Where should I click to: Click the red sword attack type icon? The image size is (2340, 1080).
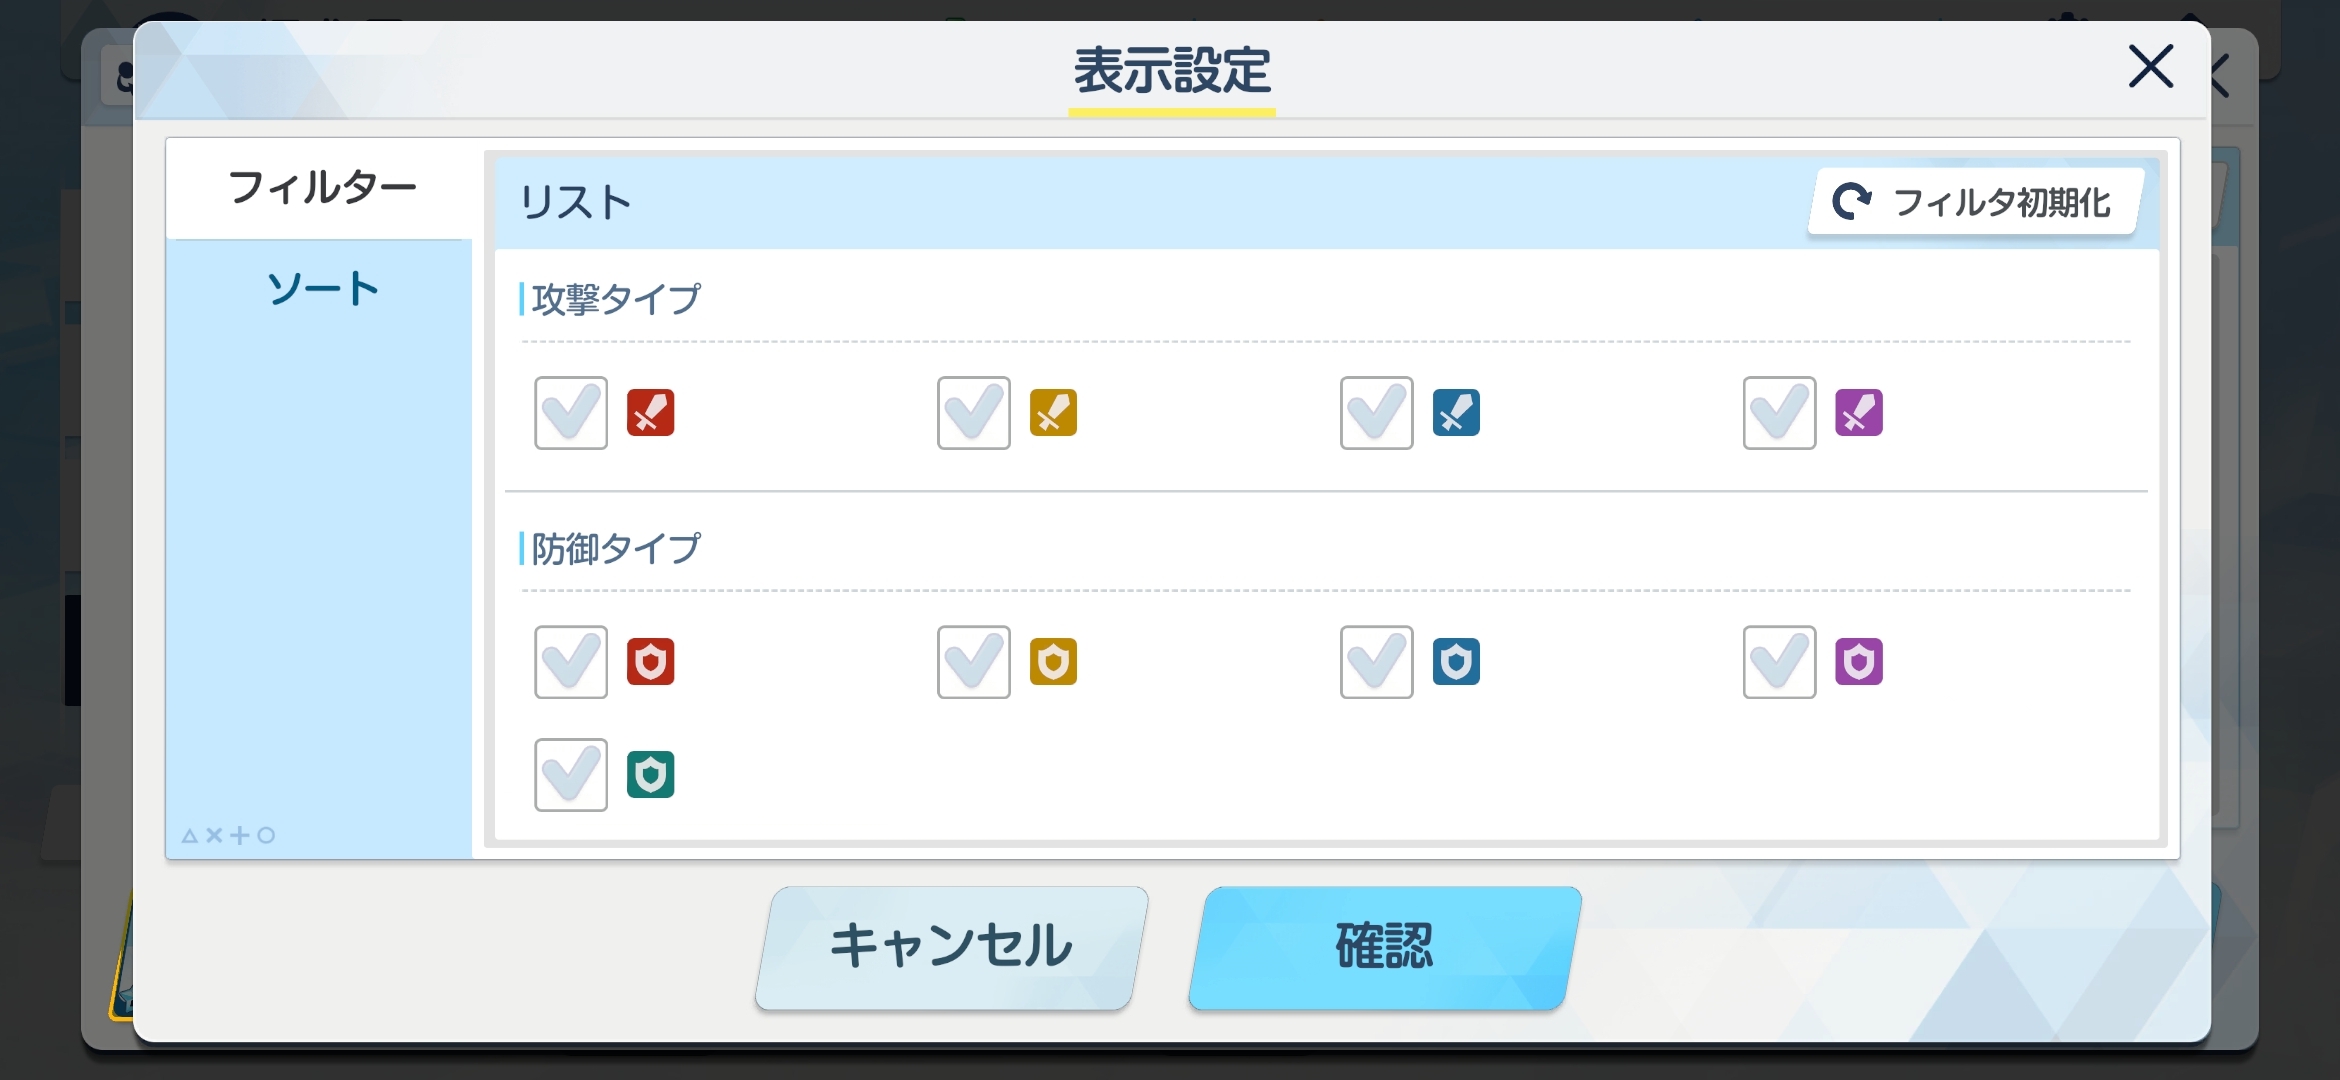pyautogui.click(x=650, y=413)
